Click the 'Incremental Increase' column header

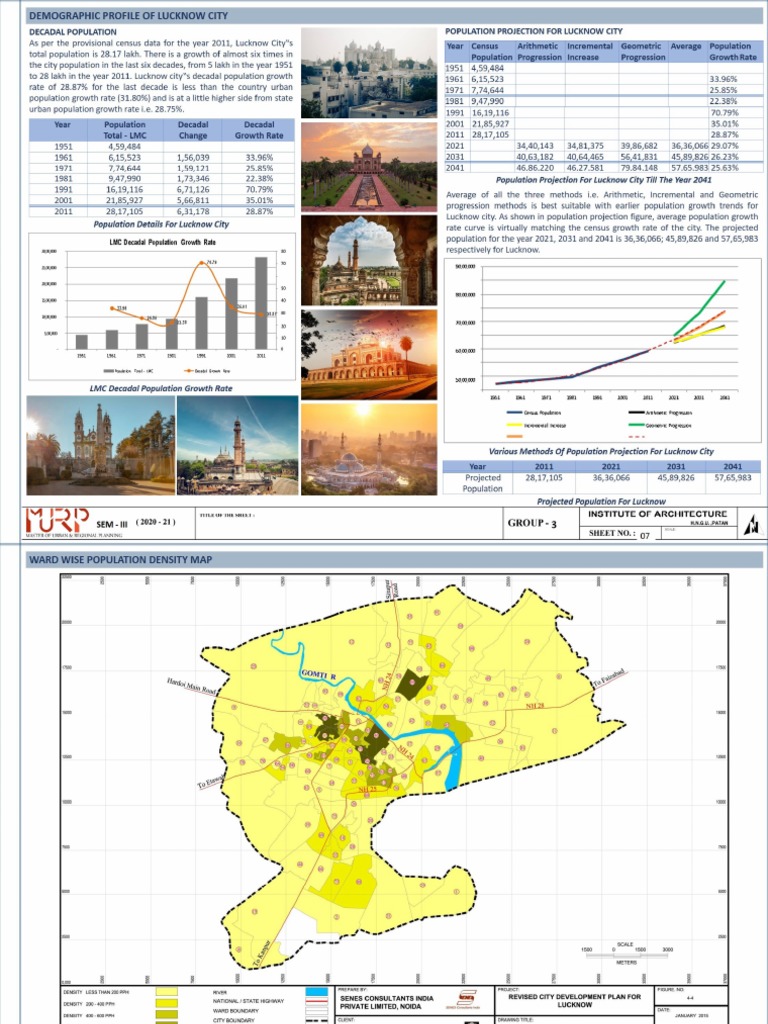coord(590,52)
